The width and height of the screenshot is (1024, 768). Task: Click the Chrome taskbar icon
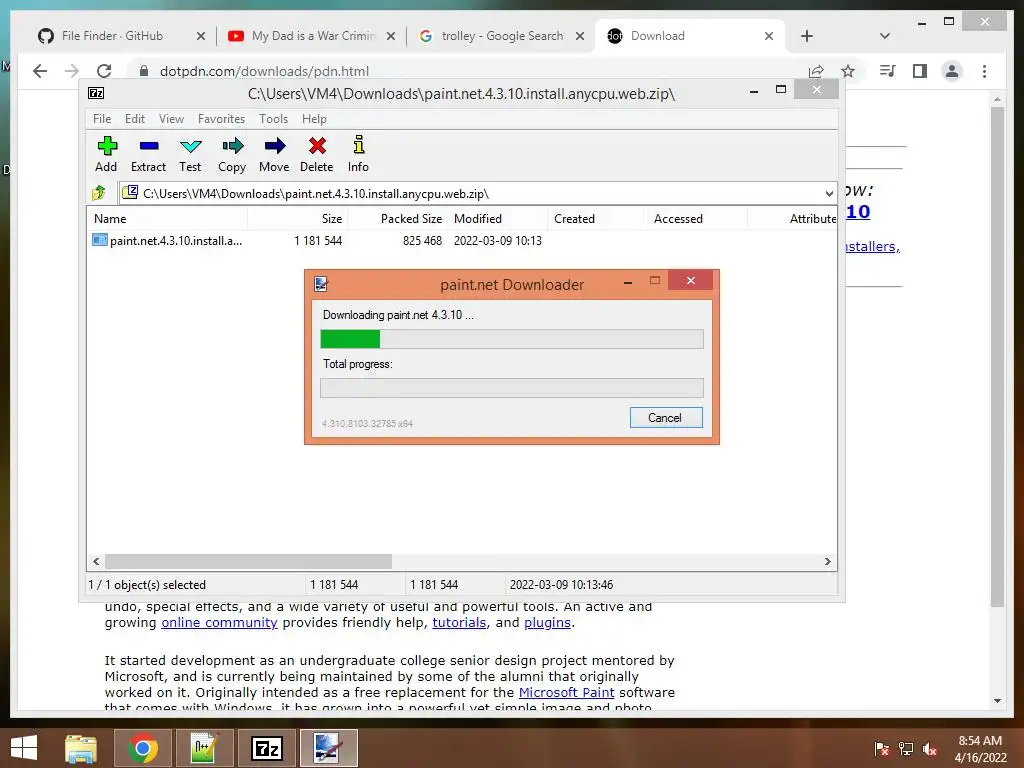(142, 748)
